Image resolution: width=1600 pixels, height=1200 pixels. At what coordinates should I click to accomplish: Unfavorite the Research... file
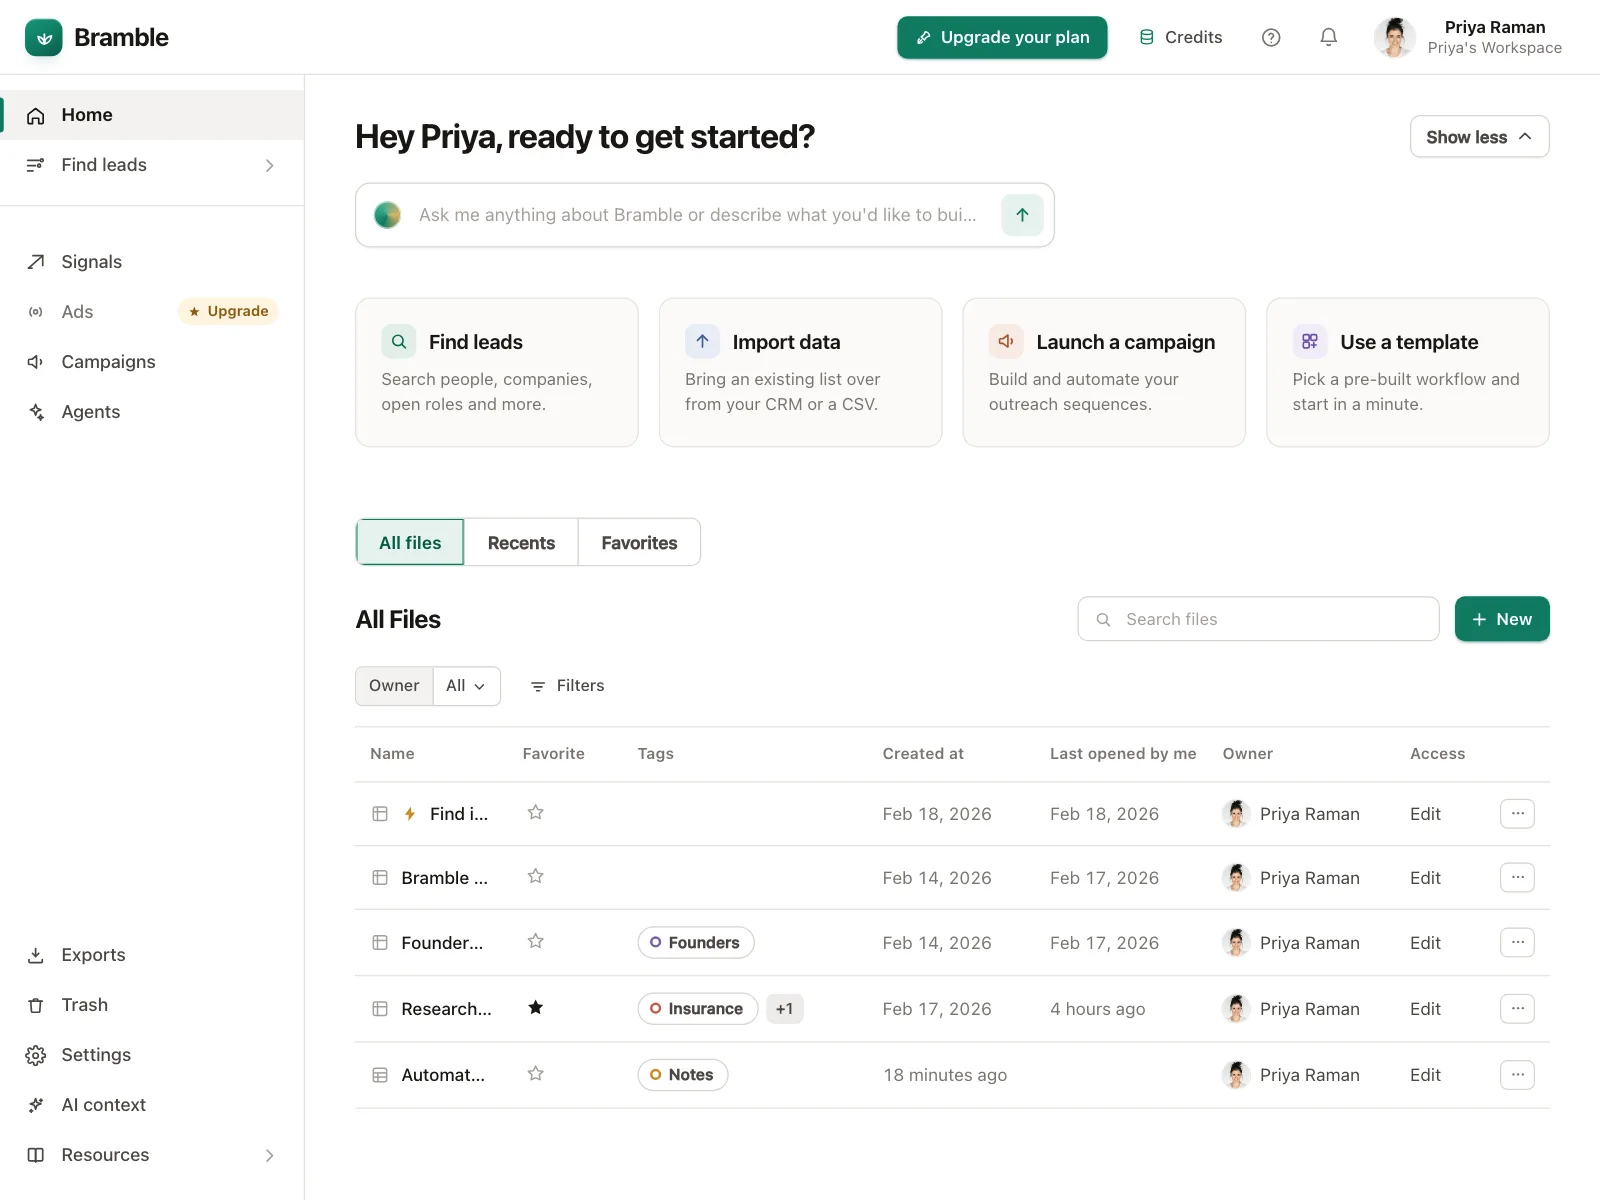point(536,1008)
